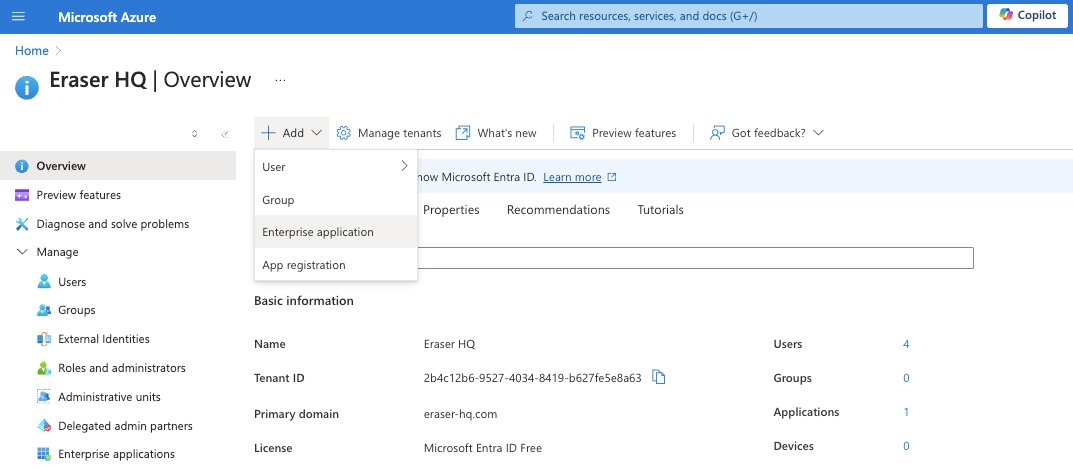Screen dimensions: 1073x471
Task: Click the breadcrumb chevron after Home
Action: click(x=58, y=51)
